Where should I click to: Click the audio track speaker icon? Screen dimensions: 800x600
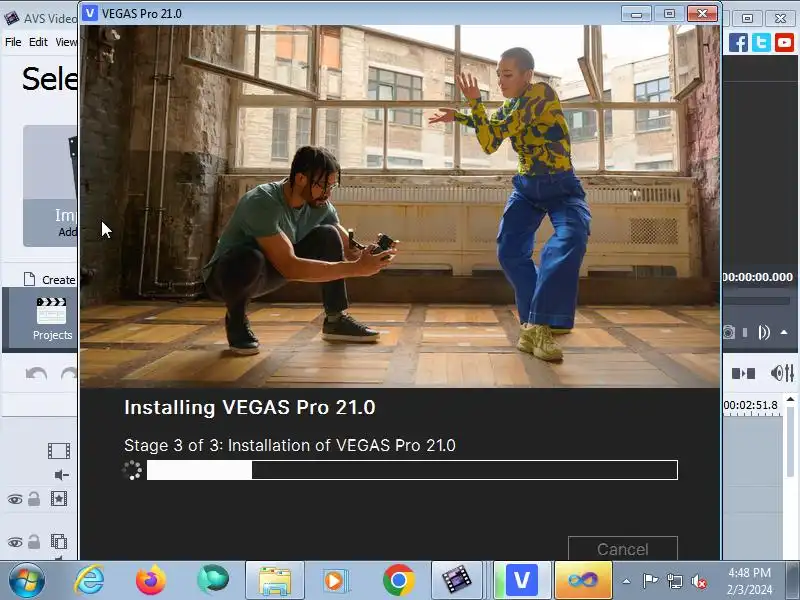point(62,475)
